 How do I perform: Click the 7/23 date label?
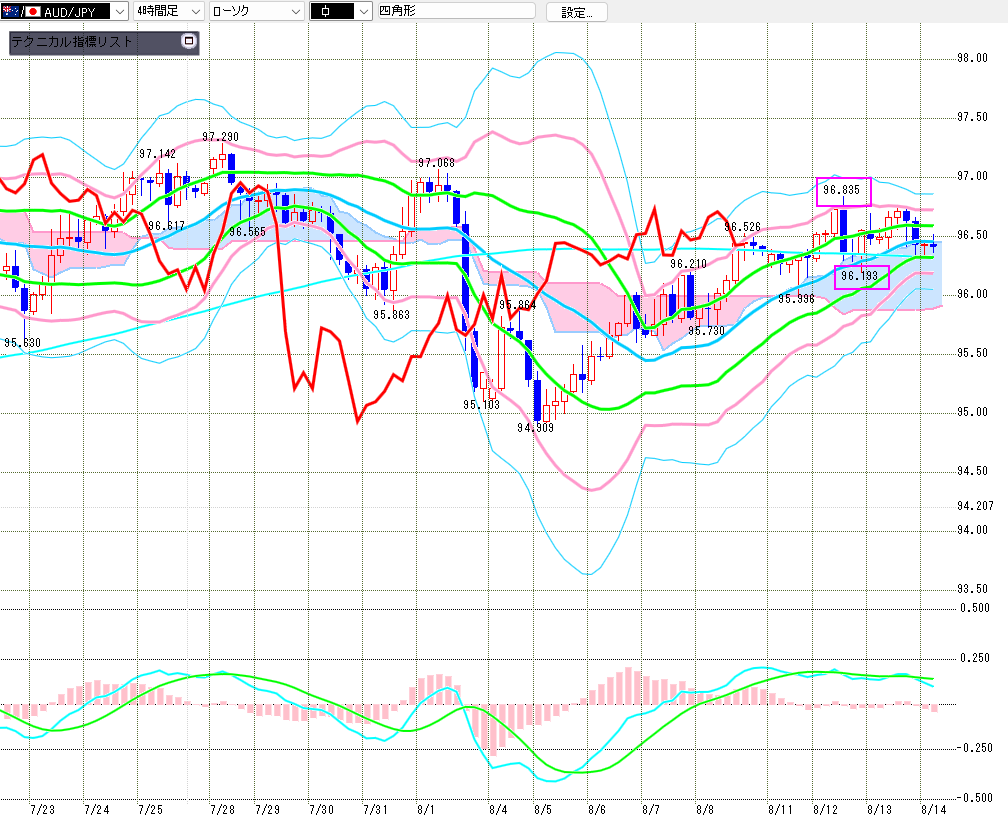point(42,809)
